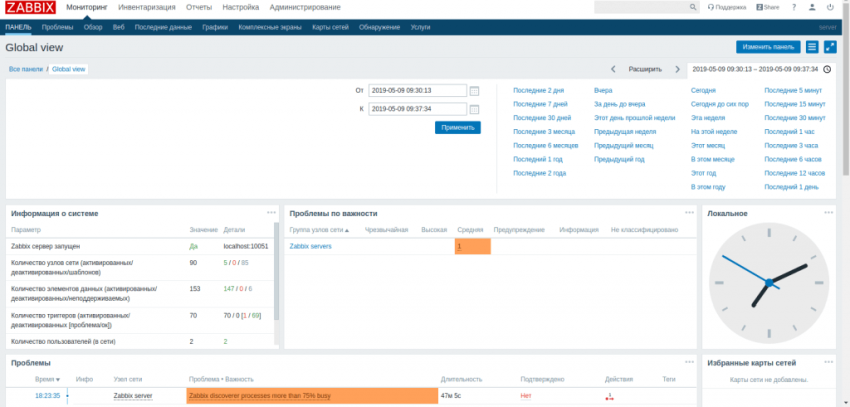Sort problems by Время column
Screen dimensions: 850x407
[47, 379]
